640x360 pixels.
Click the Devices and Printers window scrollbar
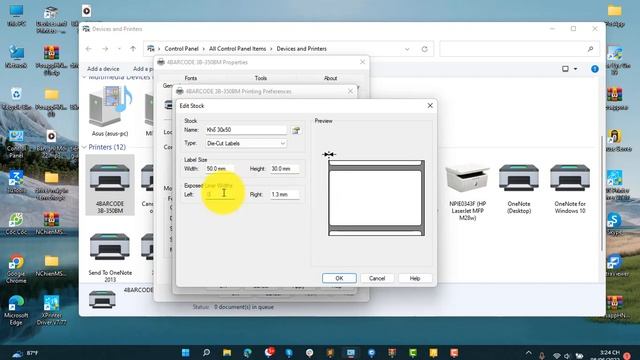point(602,193)
